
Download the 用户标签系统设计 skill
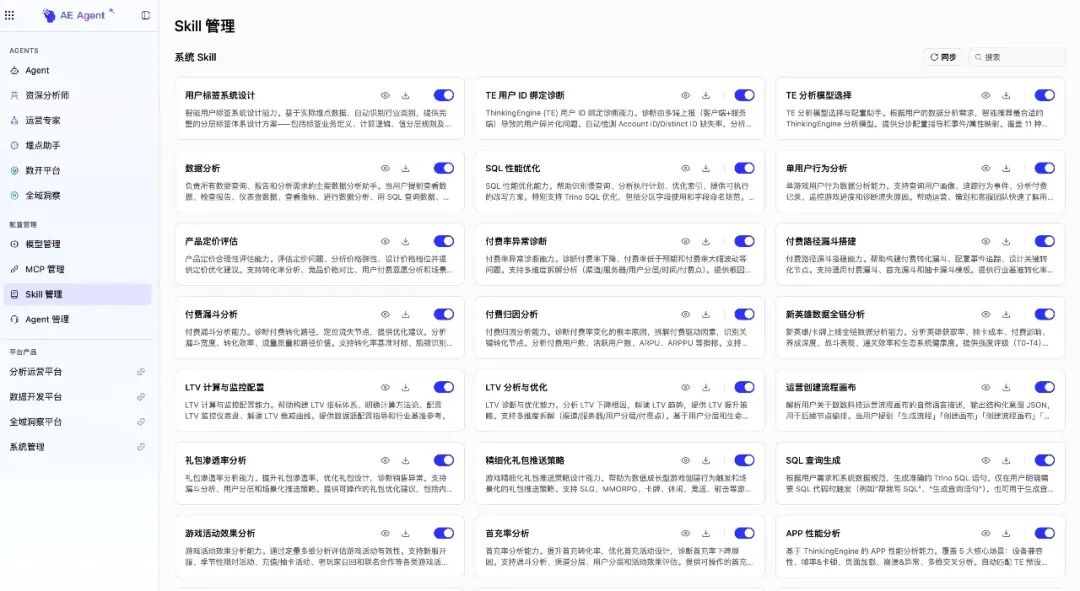[x=406, y=95]
